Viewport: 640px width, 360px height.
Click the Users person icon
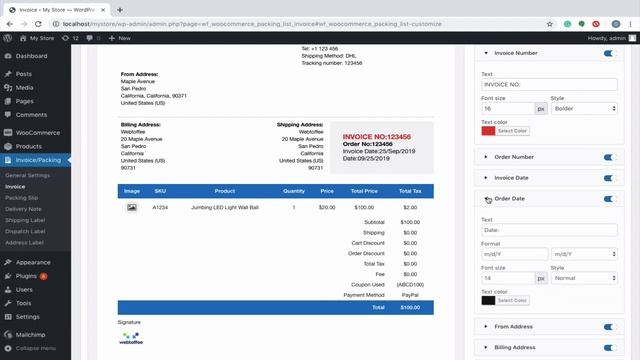(8, 289)
